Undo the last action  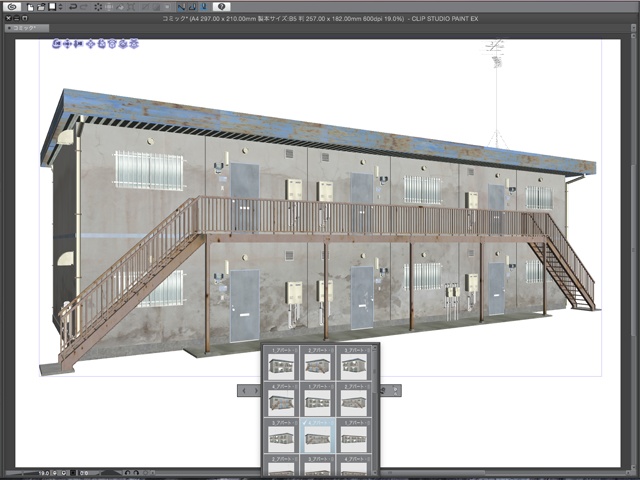pos(73,7)
